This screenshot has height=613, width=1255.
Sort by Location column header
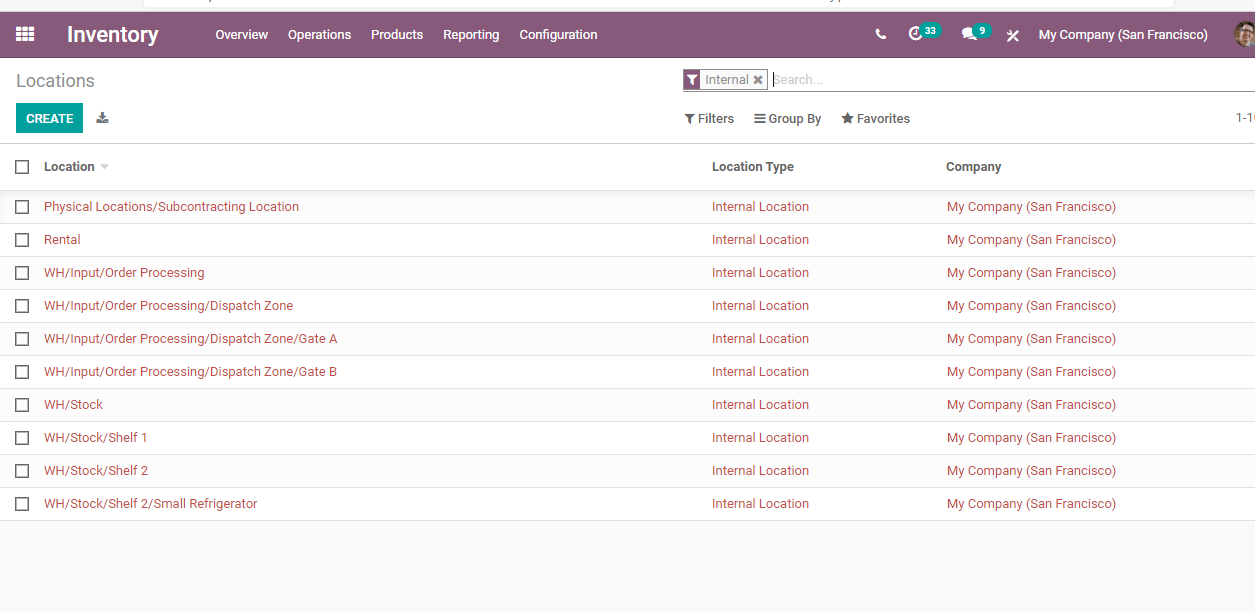[69, 167]
